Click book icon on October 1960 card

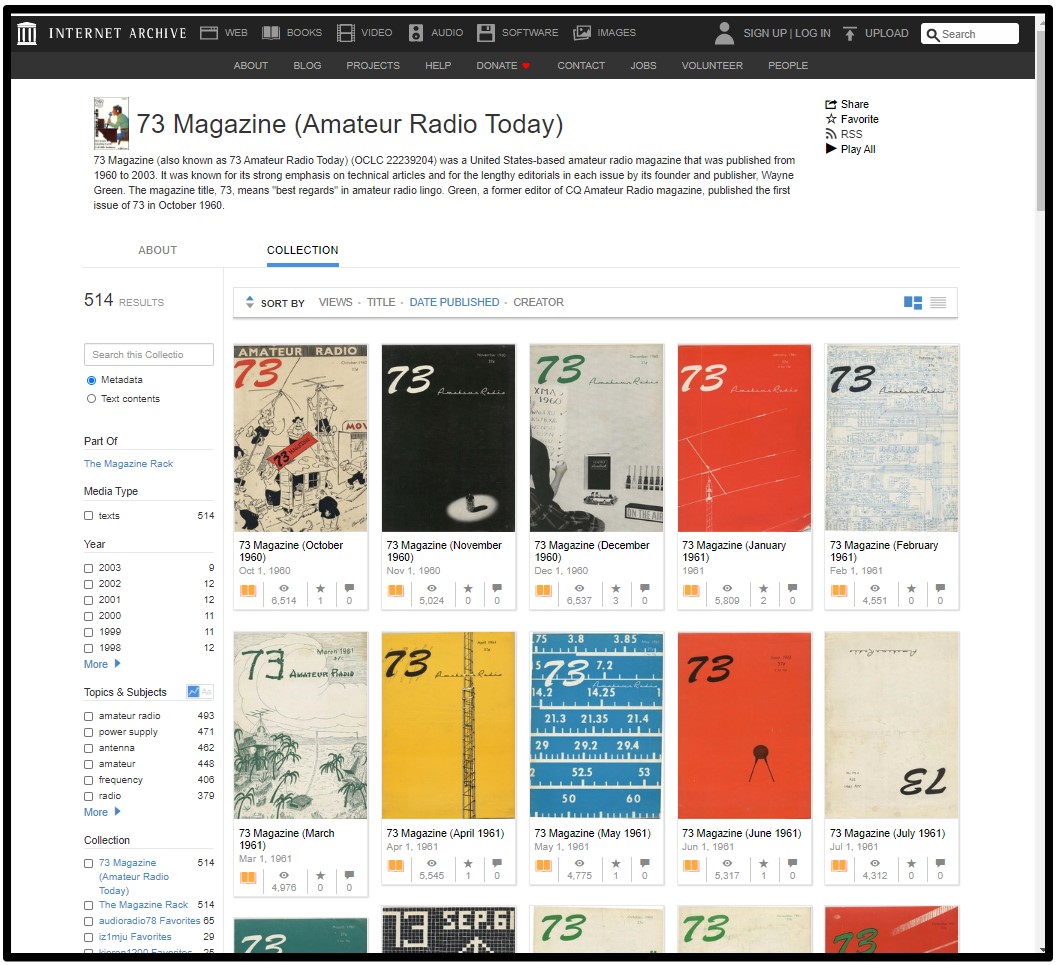[x=248, y=590]
